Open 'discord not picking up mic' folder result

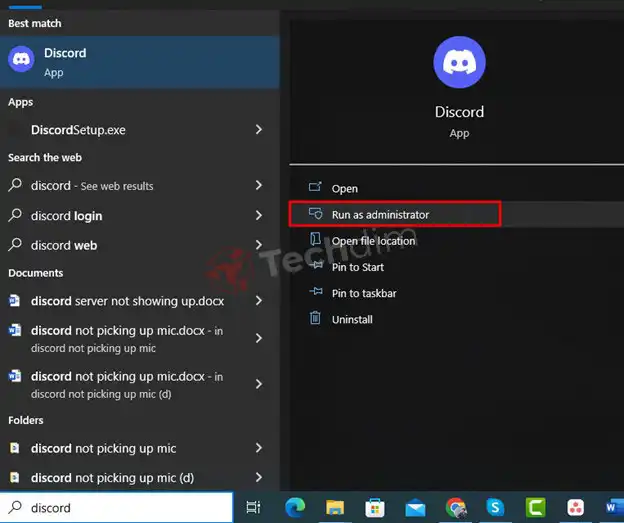click(103, 448)
